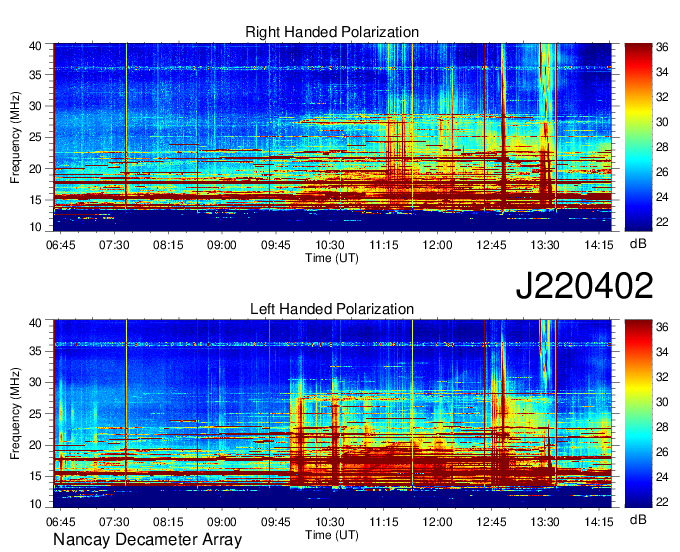The image size is (680, 552).
Task: Click the "dB" unit label of the lower colorbar
Action: coord(638,520)
